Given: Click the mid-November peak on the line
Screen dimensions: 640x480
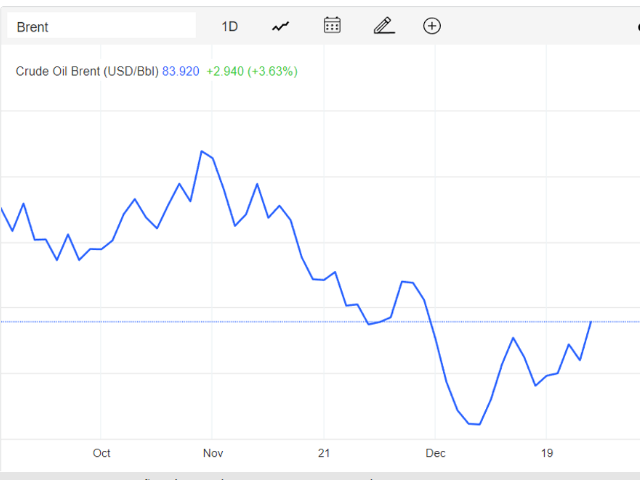Looking at the screenshot, I should pos(257,184).
